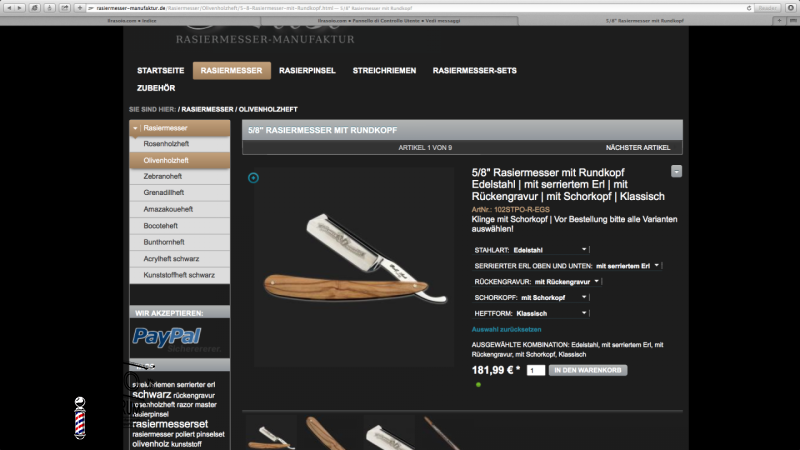The width and height of the screenshot is (800, 450).
Task: Open the RASIERMESSER menu item
Action: 232,70
